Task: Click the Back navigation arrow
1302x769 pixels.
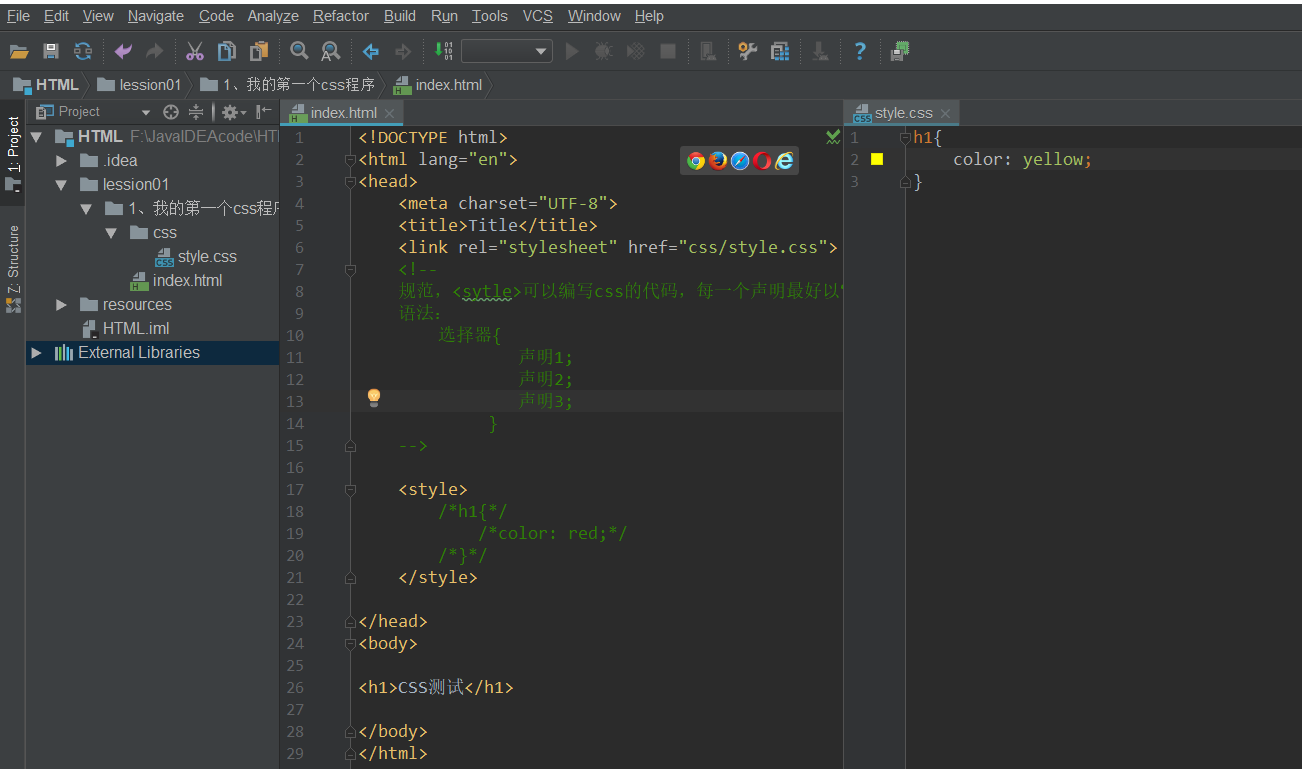Action: pyautogui.click(x=371, y=51)
